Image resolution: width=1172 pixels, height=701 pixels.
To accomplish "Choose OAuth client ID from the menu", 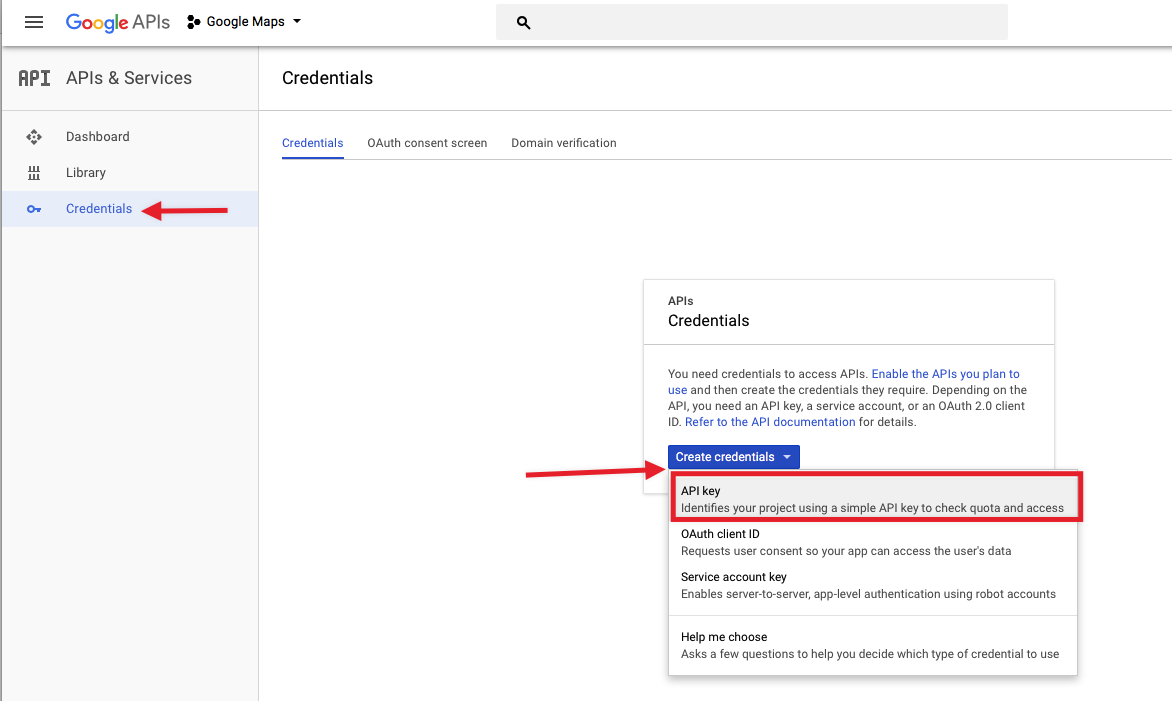I will (873, 542).
